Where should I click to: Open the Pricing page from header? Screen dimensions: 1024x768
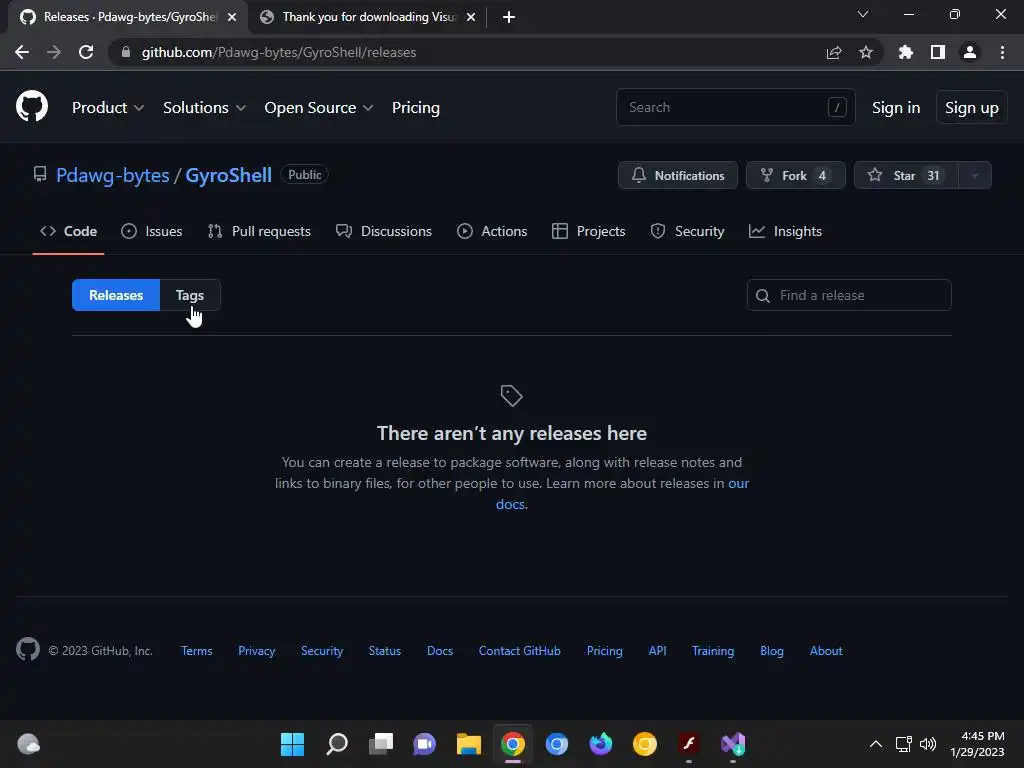coord(415,108)
